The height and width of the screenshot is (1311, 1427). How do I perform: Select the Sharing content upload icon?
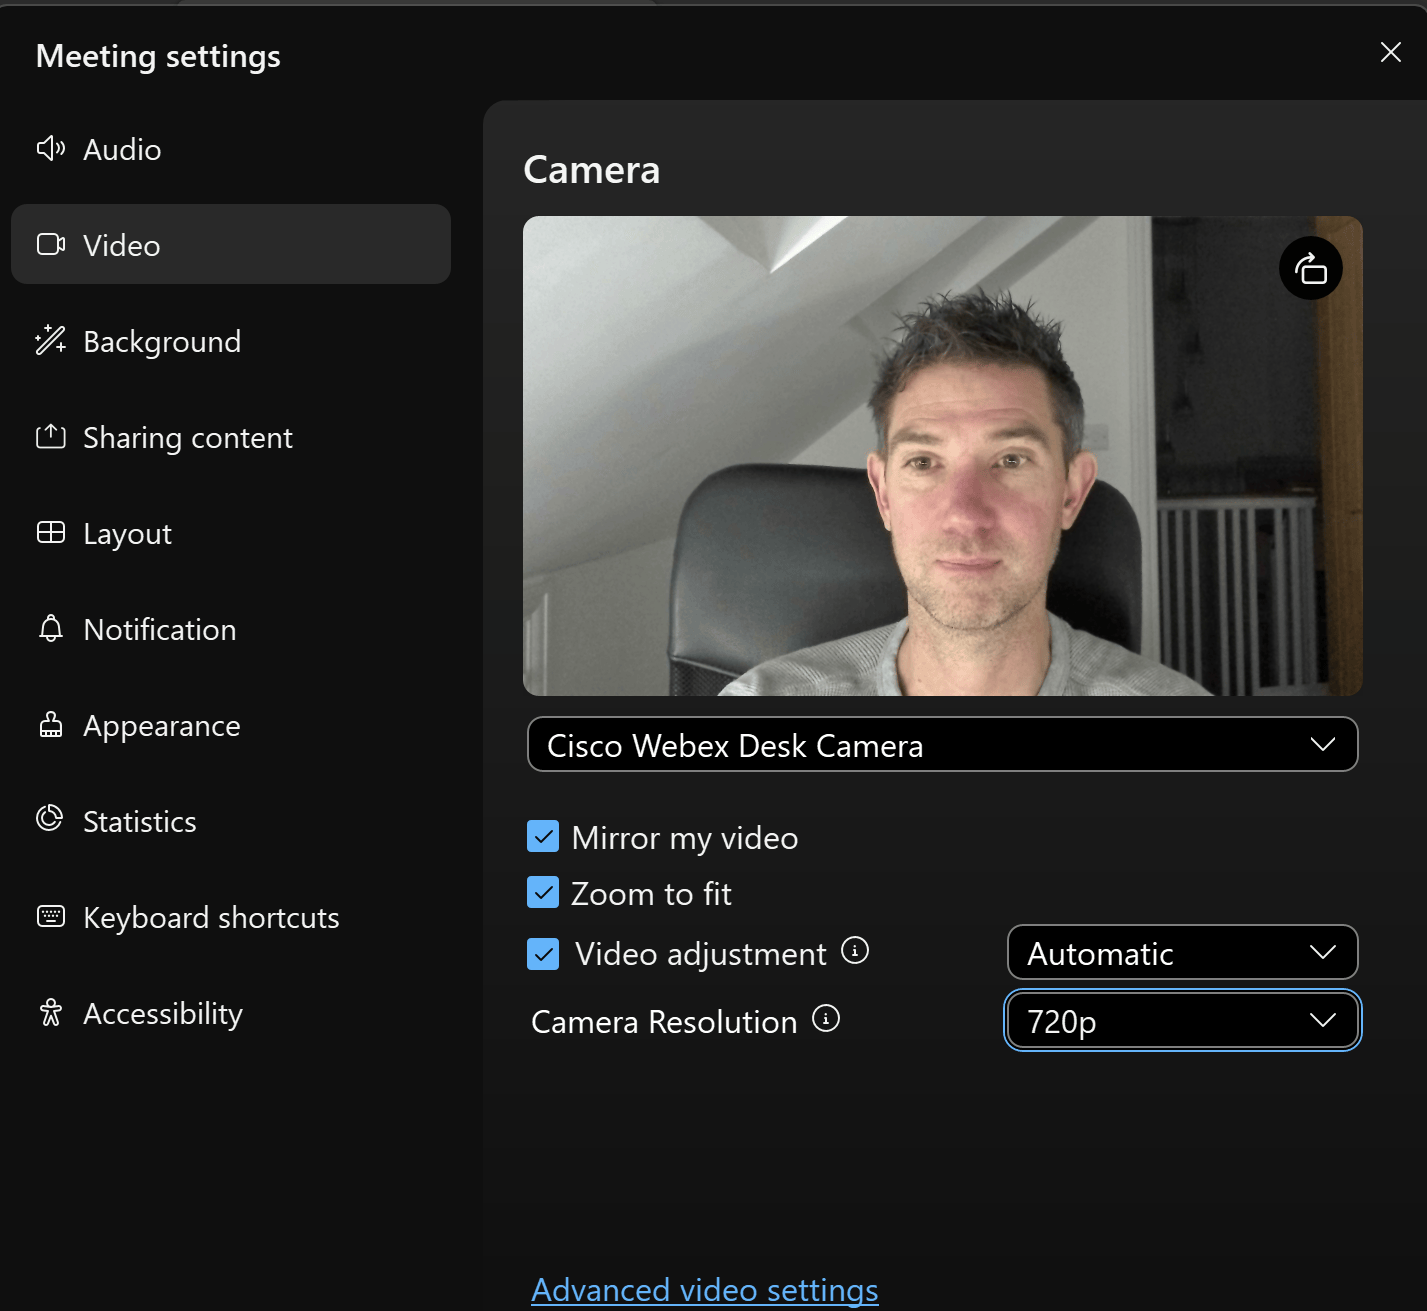click(51, 437)
